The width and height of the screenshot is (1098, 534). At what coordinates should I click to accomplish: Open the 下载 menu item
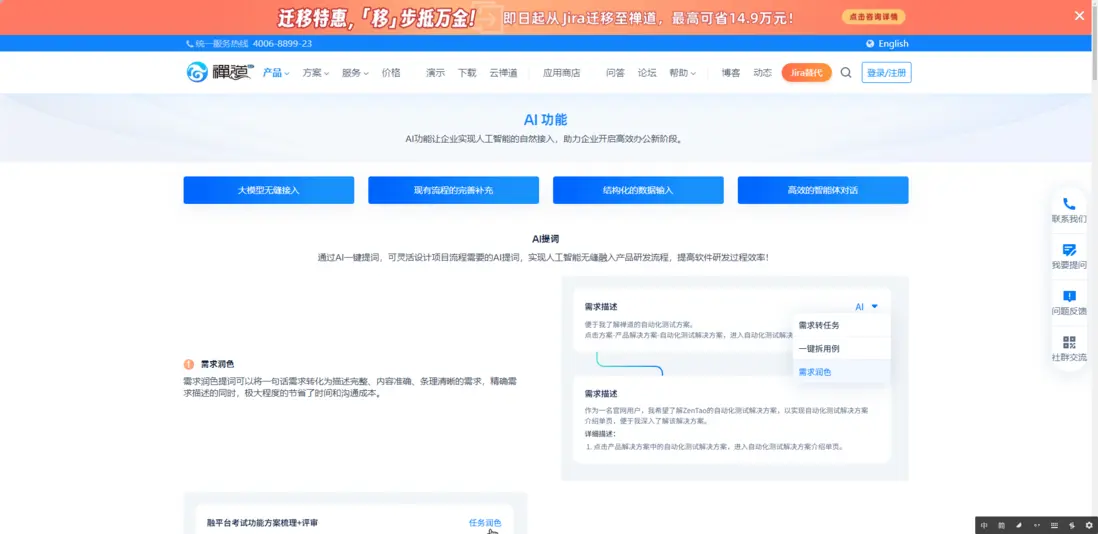point(467,72)
